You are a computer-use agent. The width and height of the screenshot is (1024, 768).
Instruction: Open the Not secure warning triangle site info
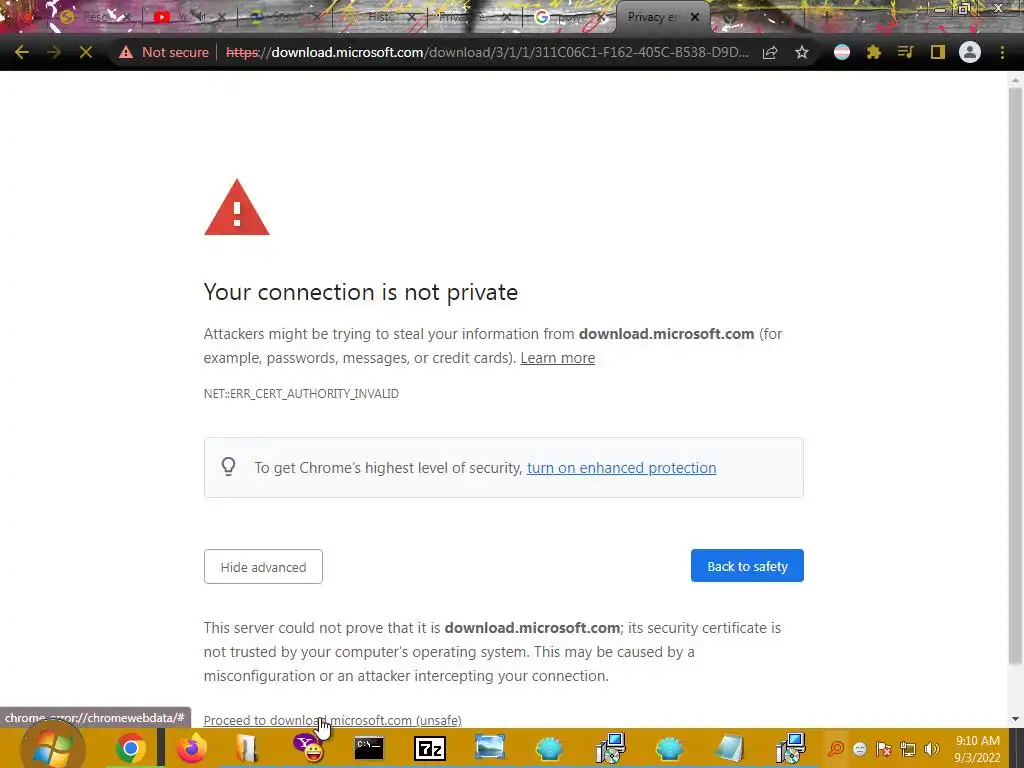pyautogui.click(x=126, y=52)
